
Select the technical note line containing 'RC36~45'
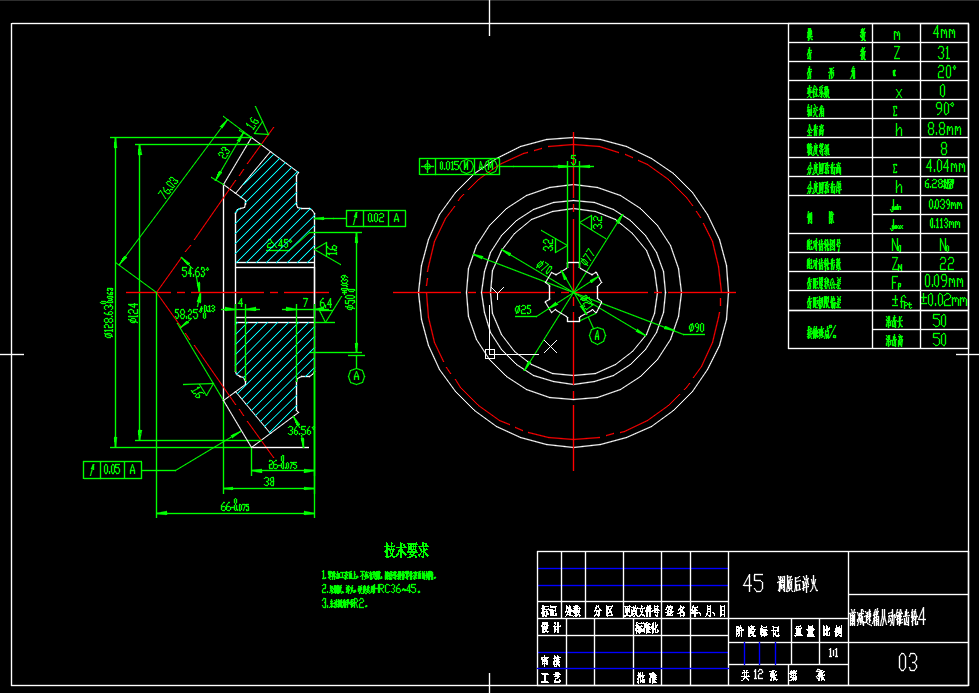pos(371,589)
